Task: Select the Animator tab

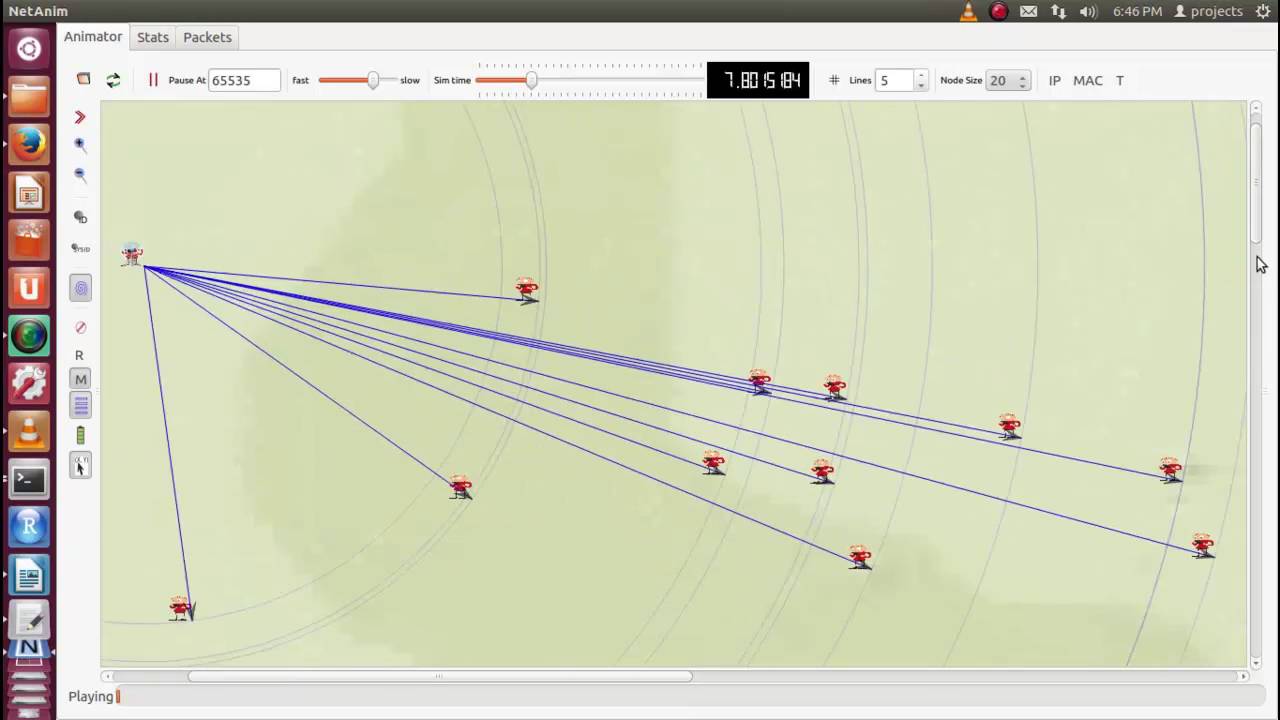Action: point(93,36)
